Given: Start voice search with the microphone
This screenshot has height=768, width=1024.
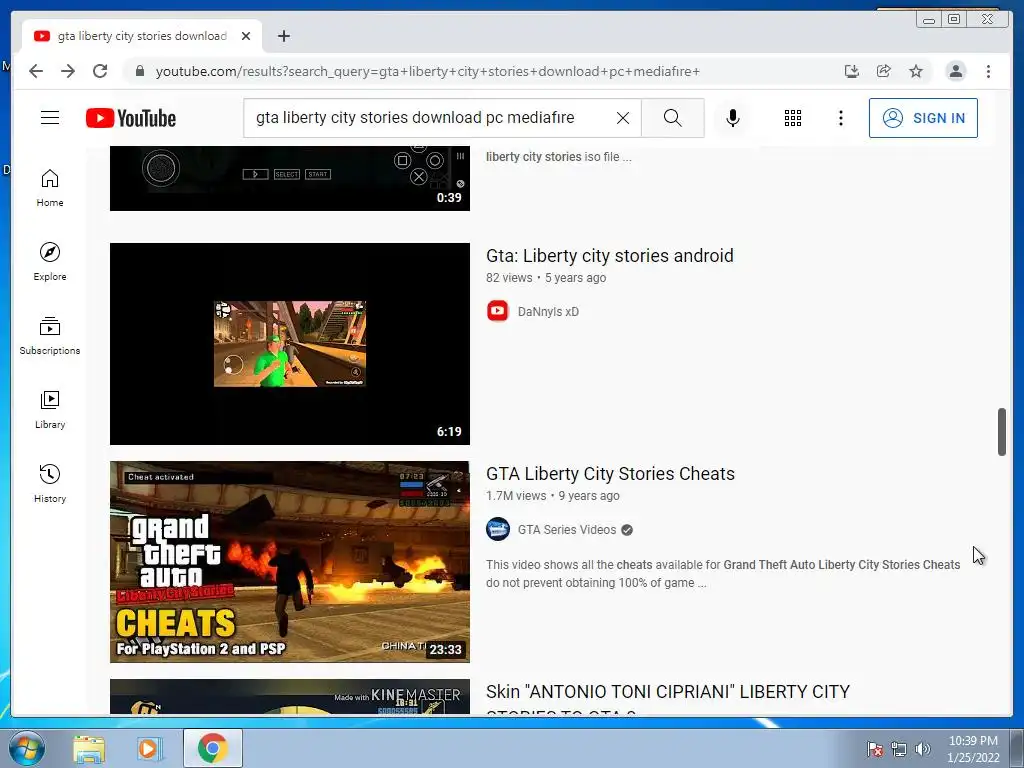Looking at the screenshot, I should pos(733,118).
